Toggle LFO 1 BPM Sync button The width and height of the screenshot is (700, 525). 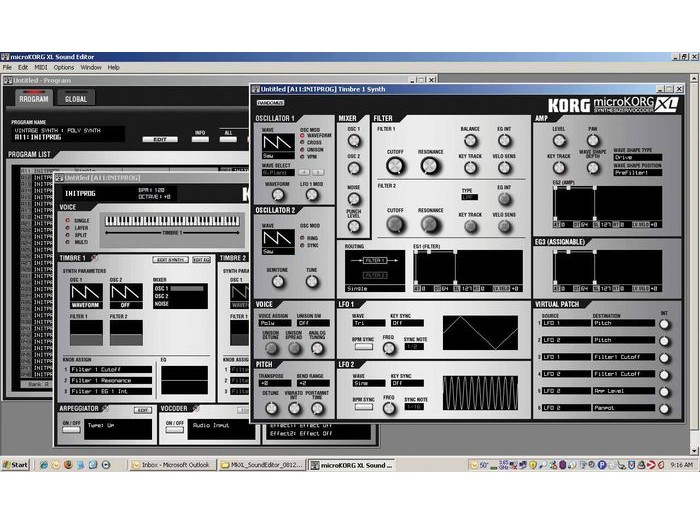pos(363,346)
